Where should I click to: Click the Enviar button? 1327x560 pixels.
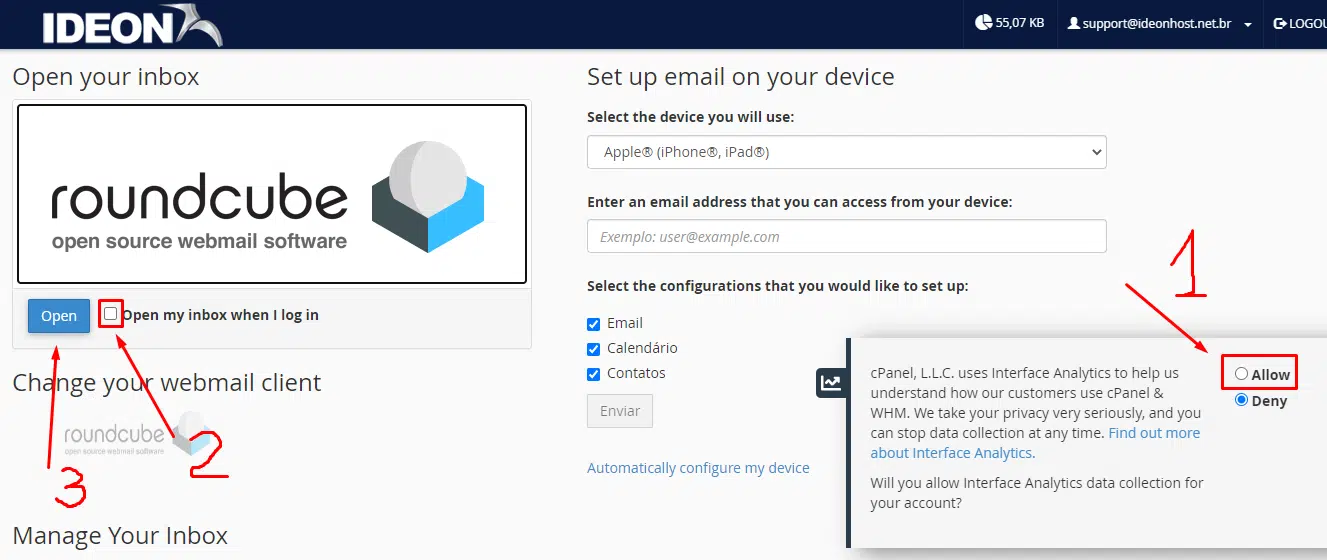[620, 411]
